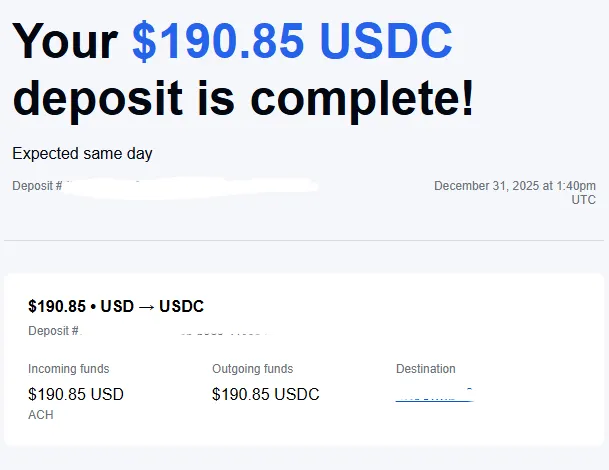Select the "$190.85 USDC" outgoing amount in card
The height and width of the screenshot is (470, 609).
[265, 394]
